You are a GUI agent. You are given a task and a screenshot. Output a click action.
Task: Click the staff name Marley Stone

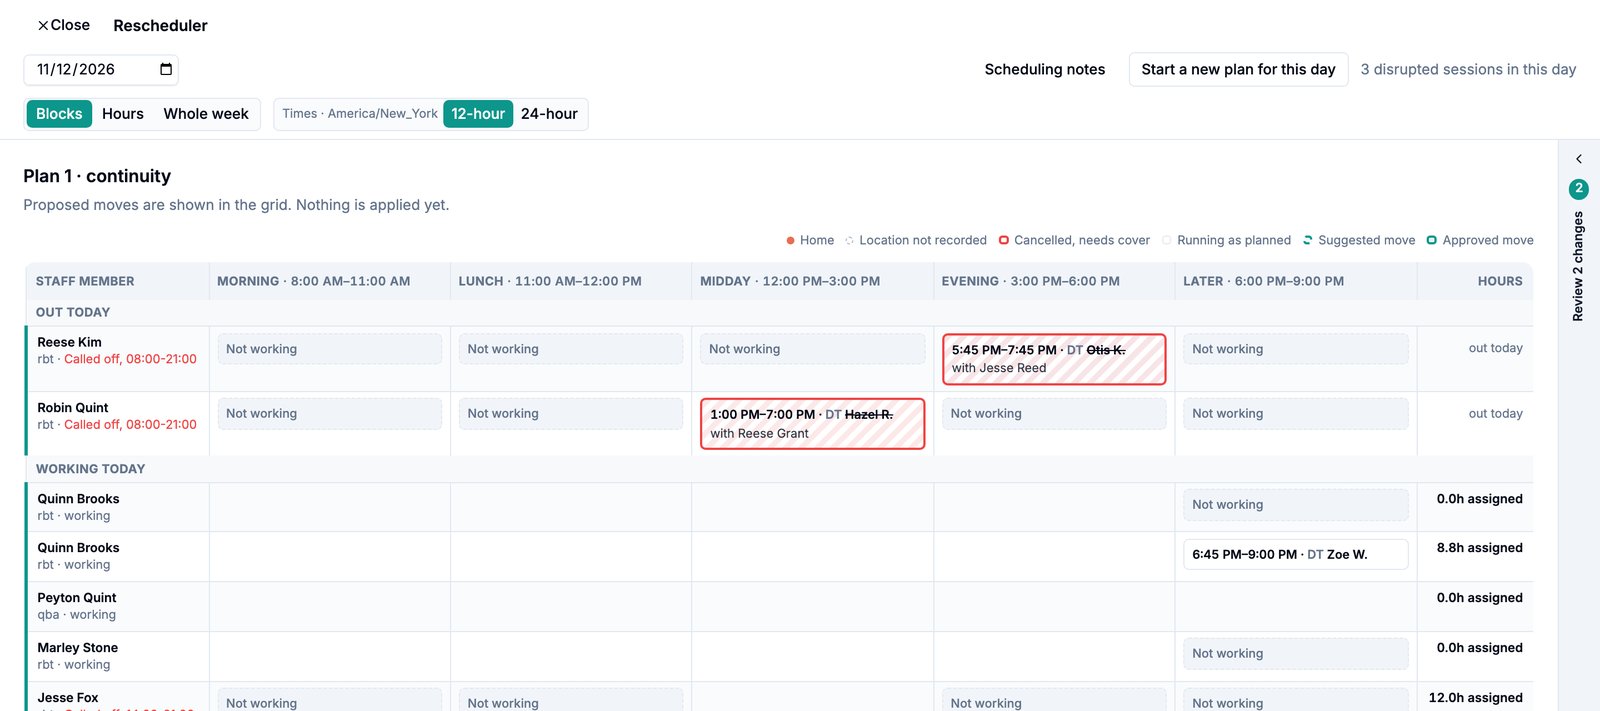(78, 648)
